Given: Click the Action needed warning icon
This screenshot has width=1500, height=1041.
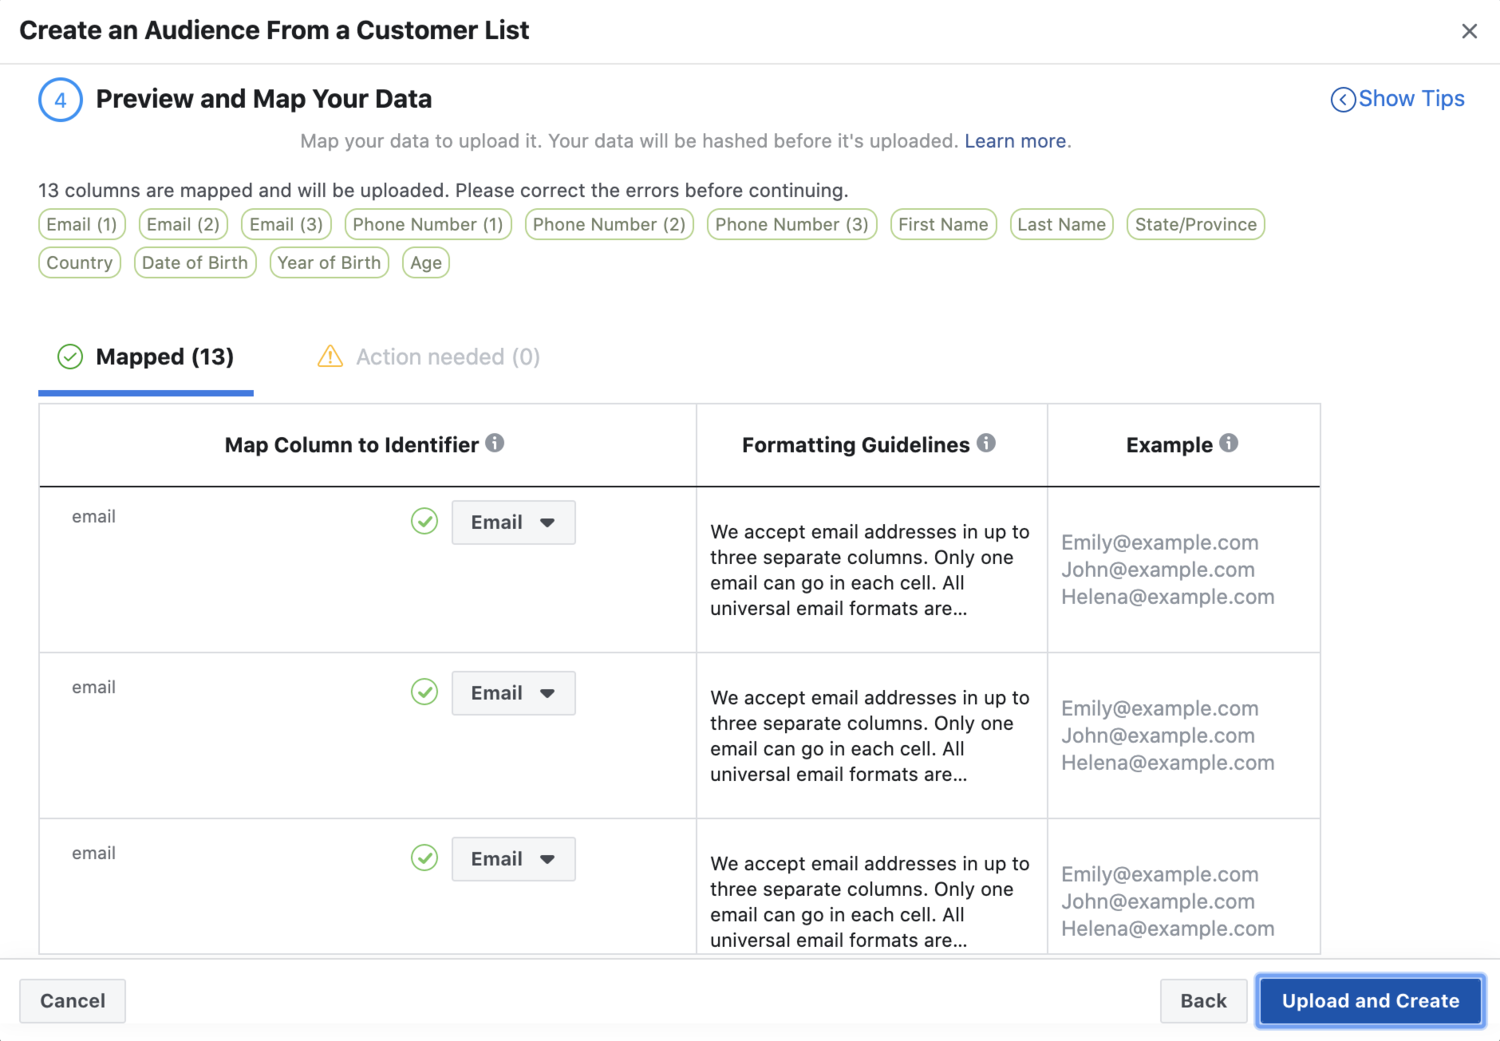Looking at the screenshot, I should pos(330,356).
